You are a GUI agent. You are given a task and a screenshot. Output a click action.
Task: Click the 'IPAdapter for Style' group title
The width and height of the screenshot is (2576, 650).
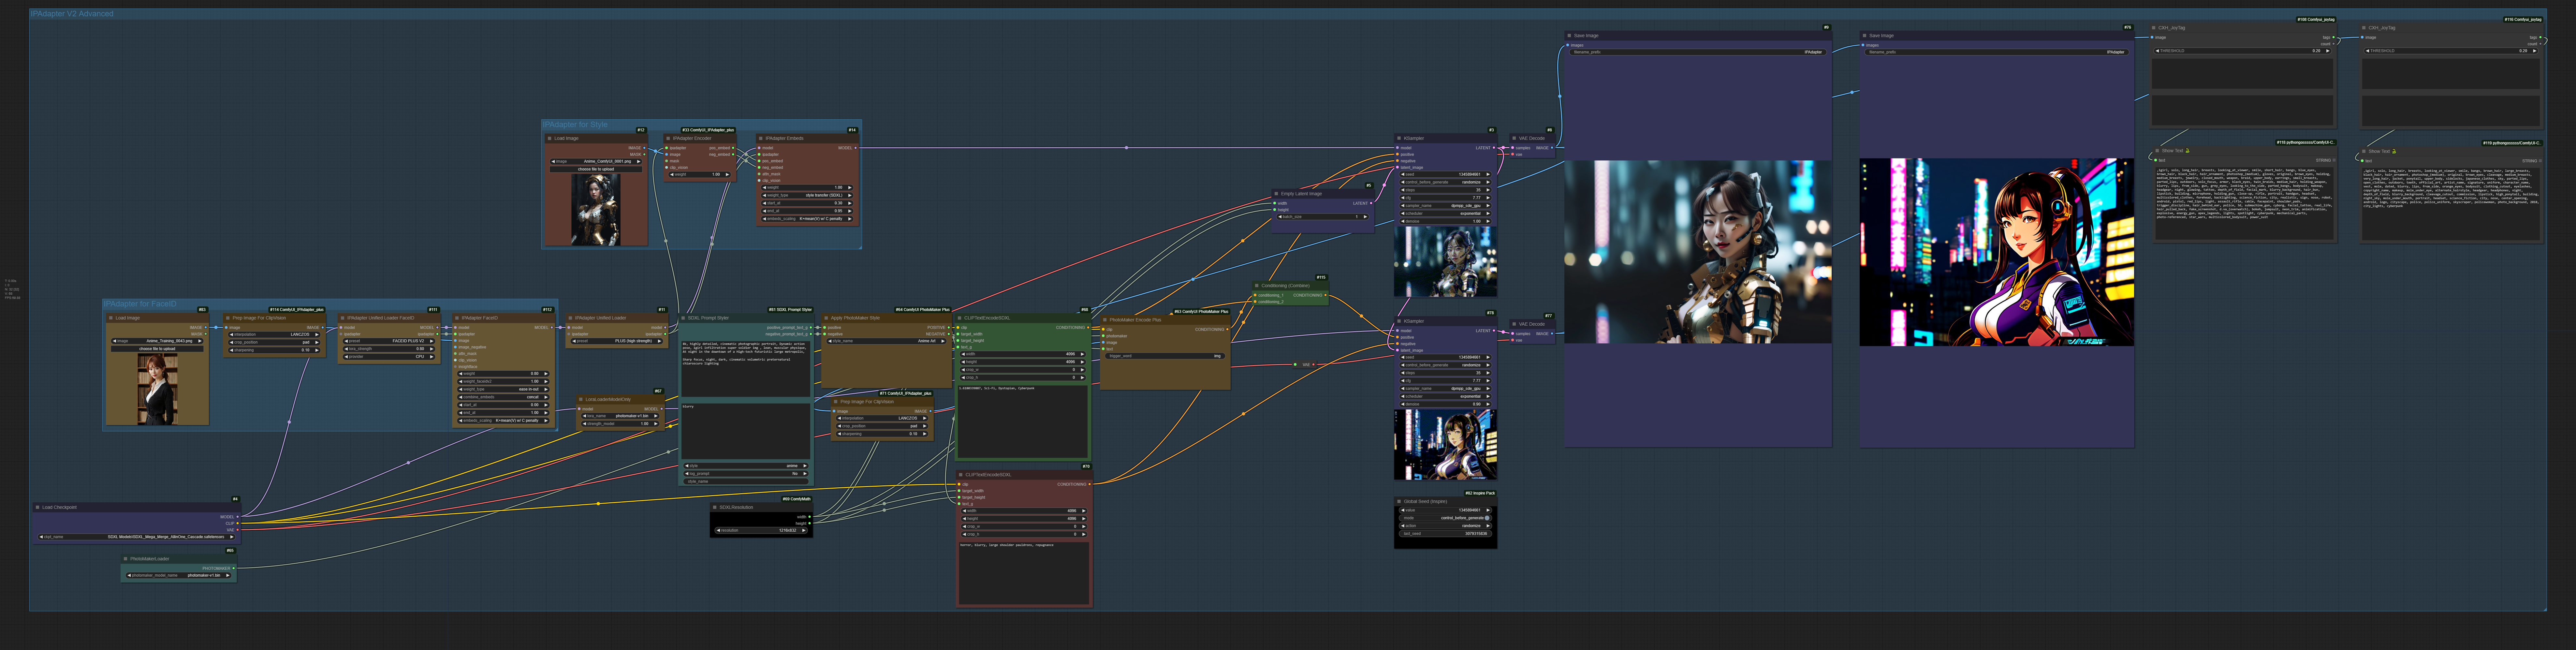pyautogui.click(x=575, y=125)
